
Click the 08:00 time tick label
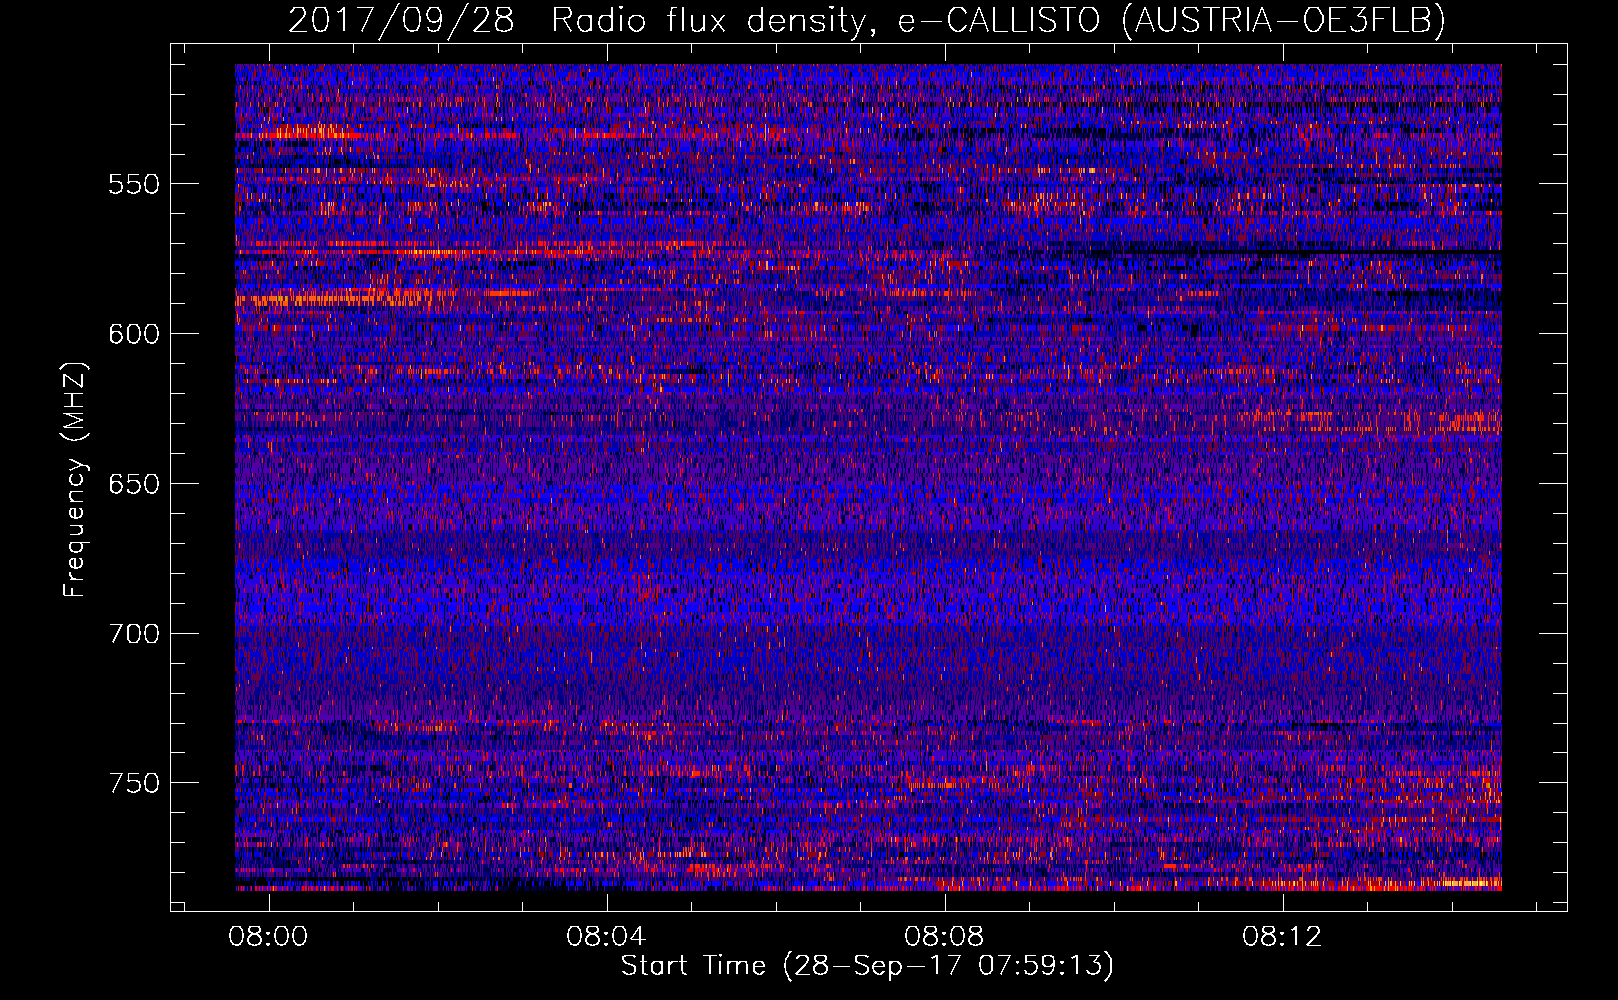point(268,937)
